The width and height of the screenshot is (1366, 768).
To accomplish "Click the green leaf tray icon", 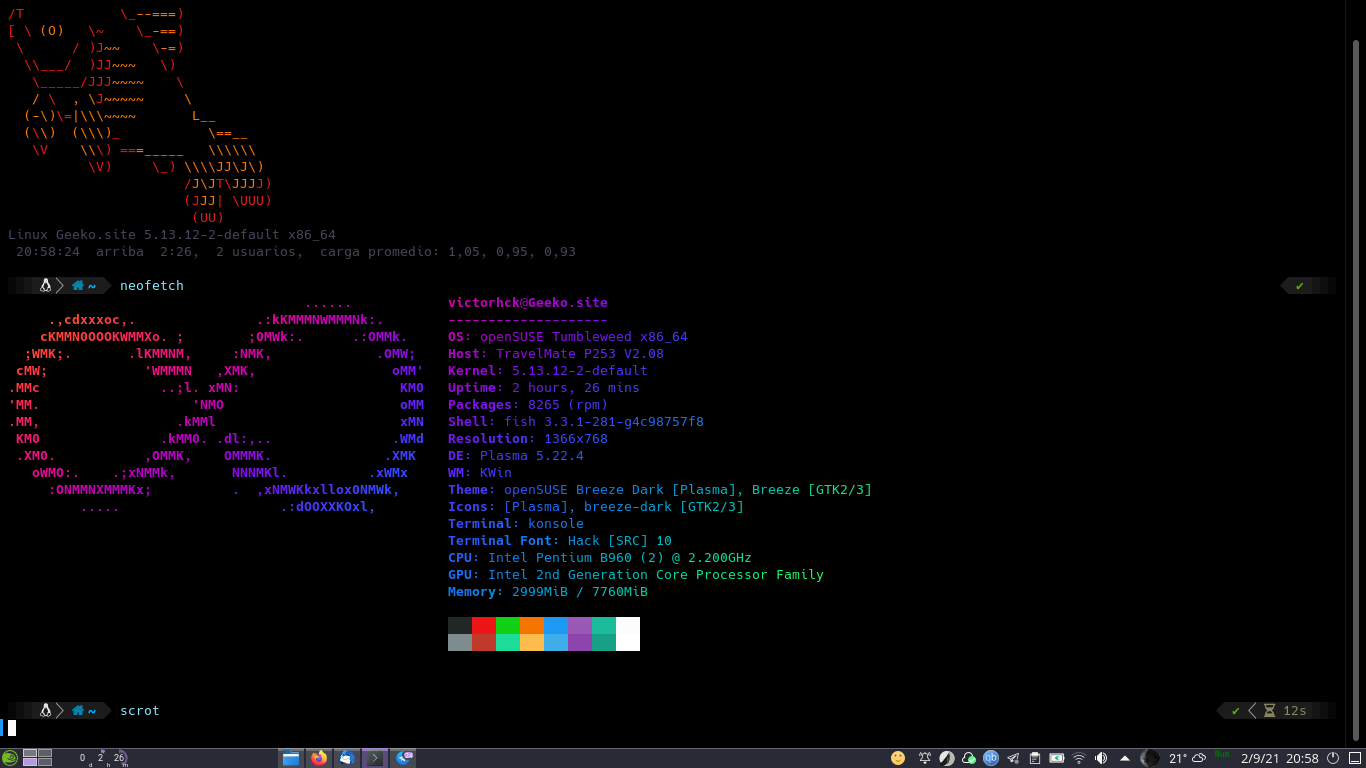I will pos(947,758).
